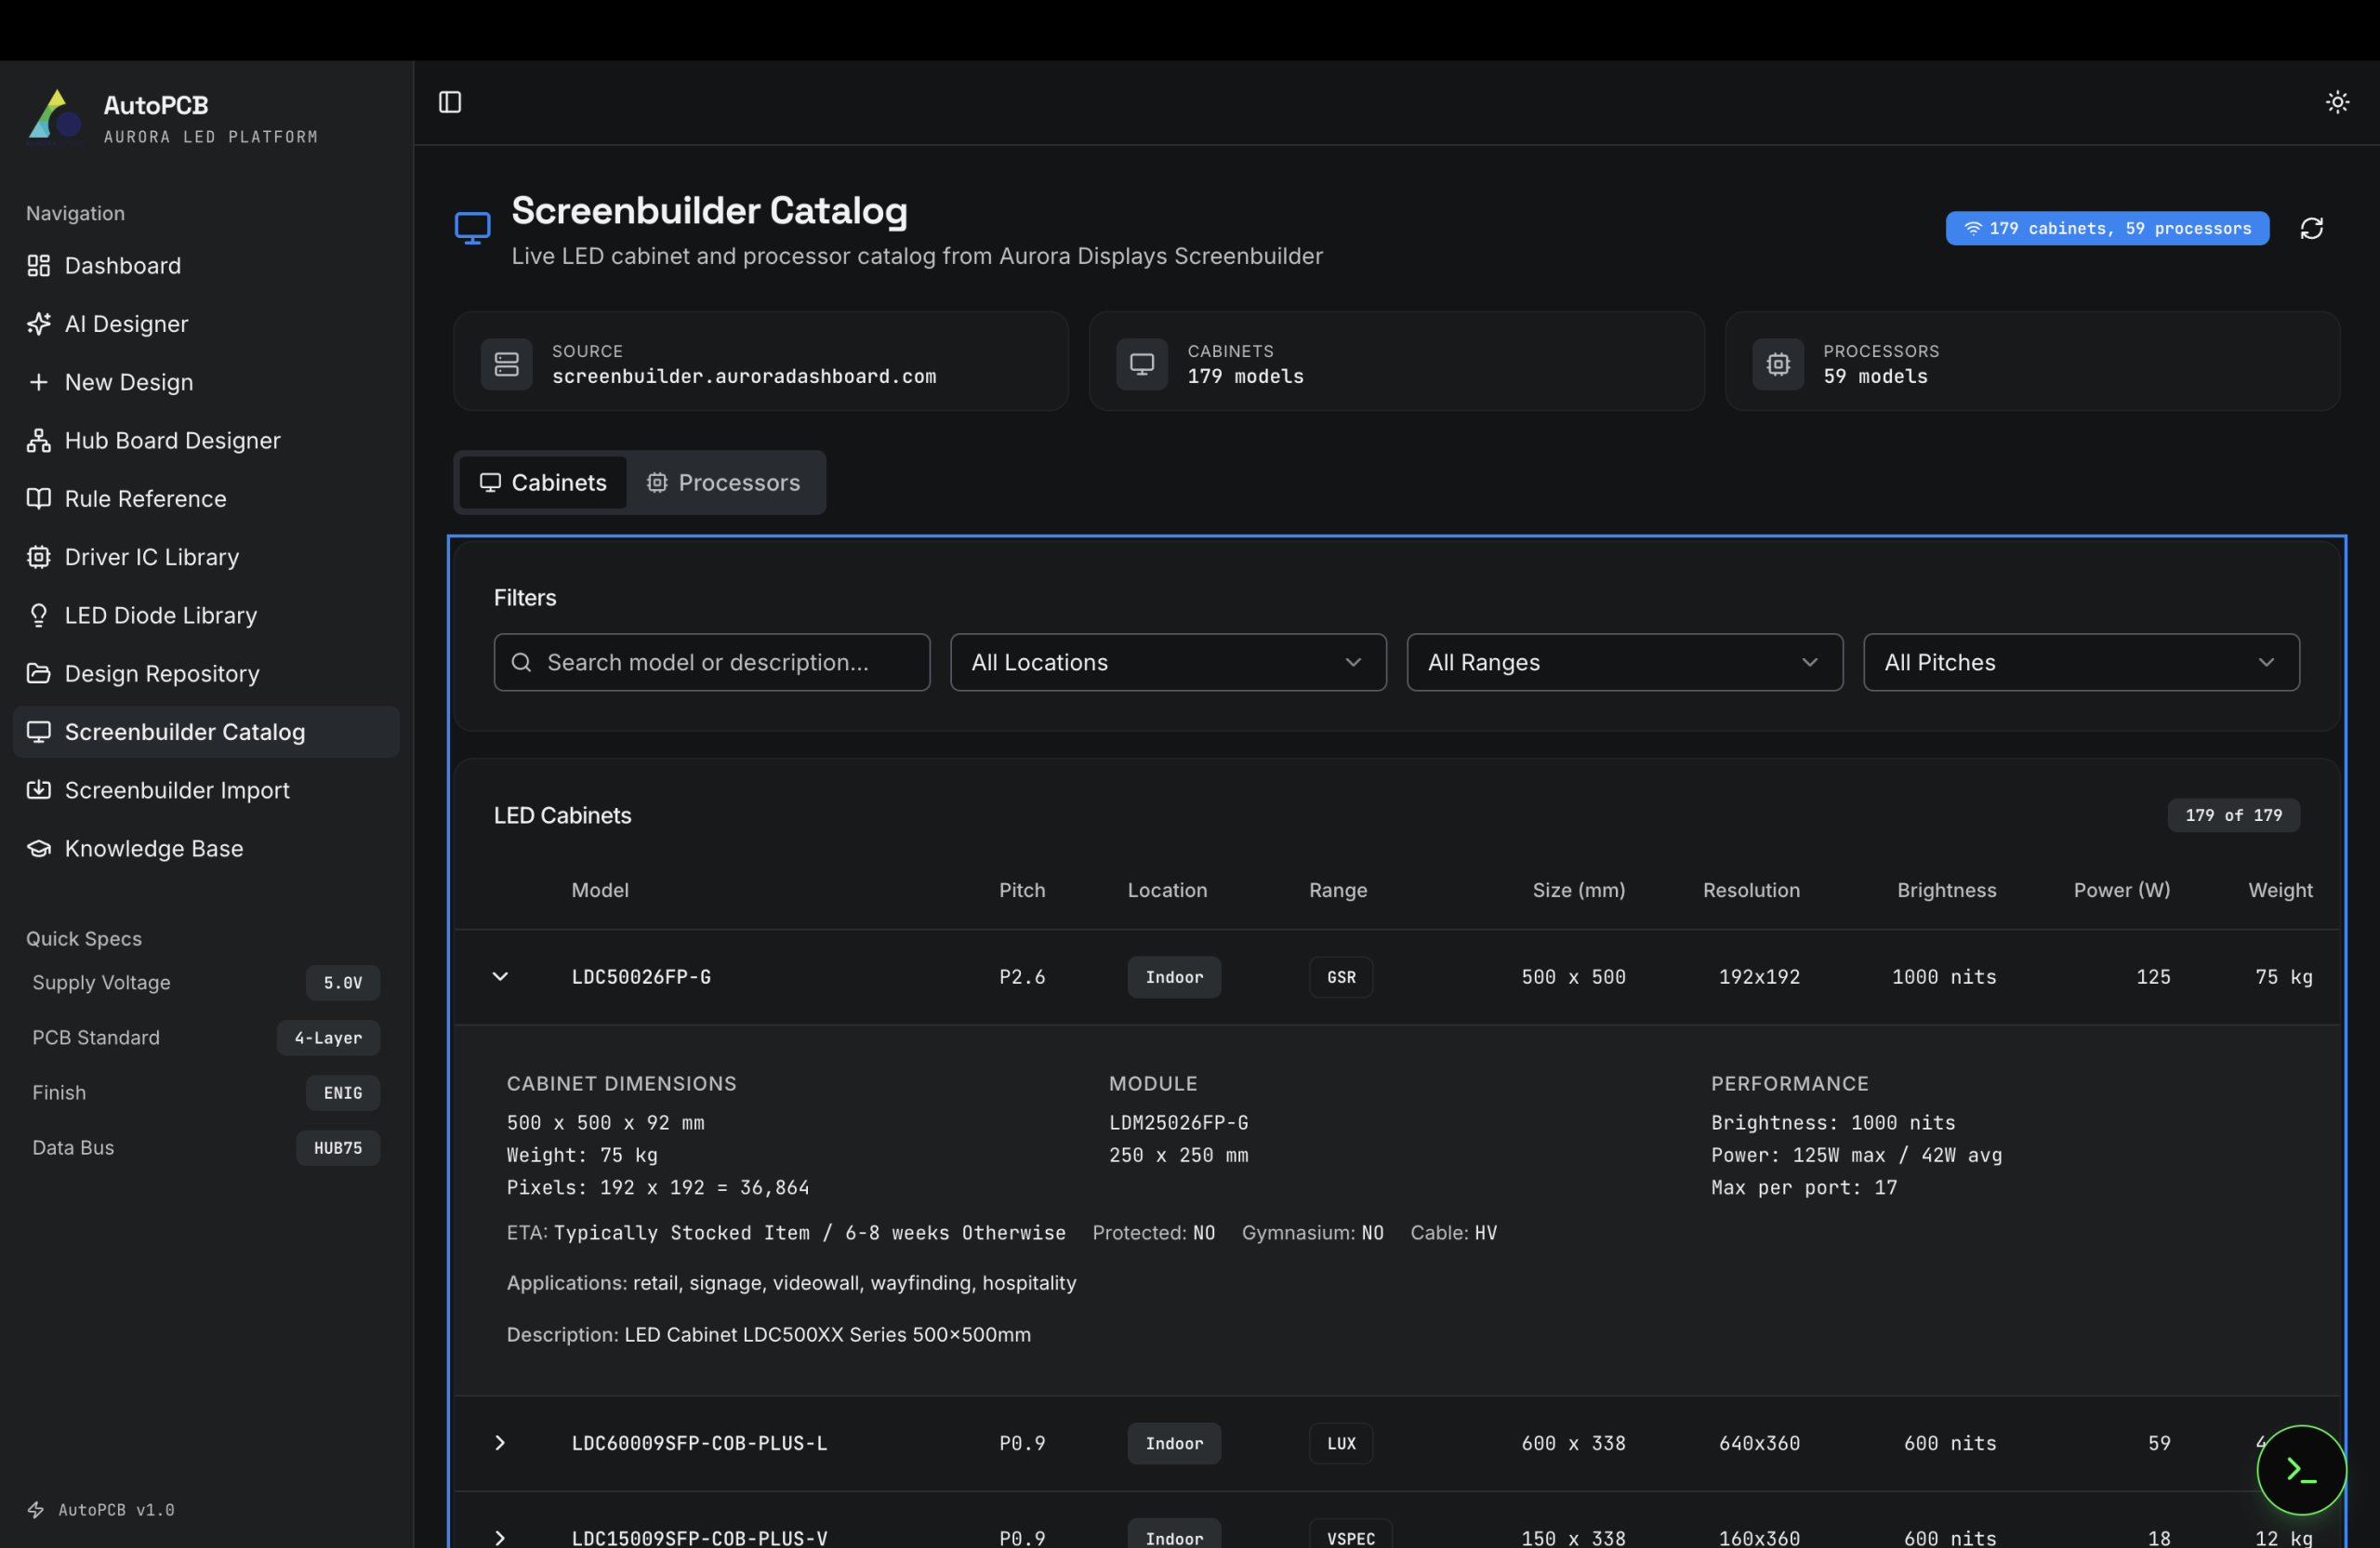
Task: Open the AI Designer from the sidebar
Action: [x=126, y=323]
